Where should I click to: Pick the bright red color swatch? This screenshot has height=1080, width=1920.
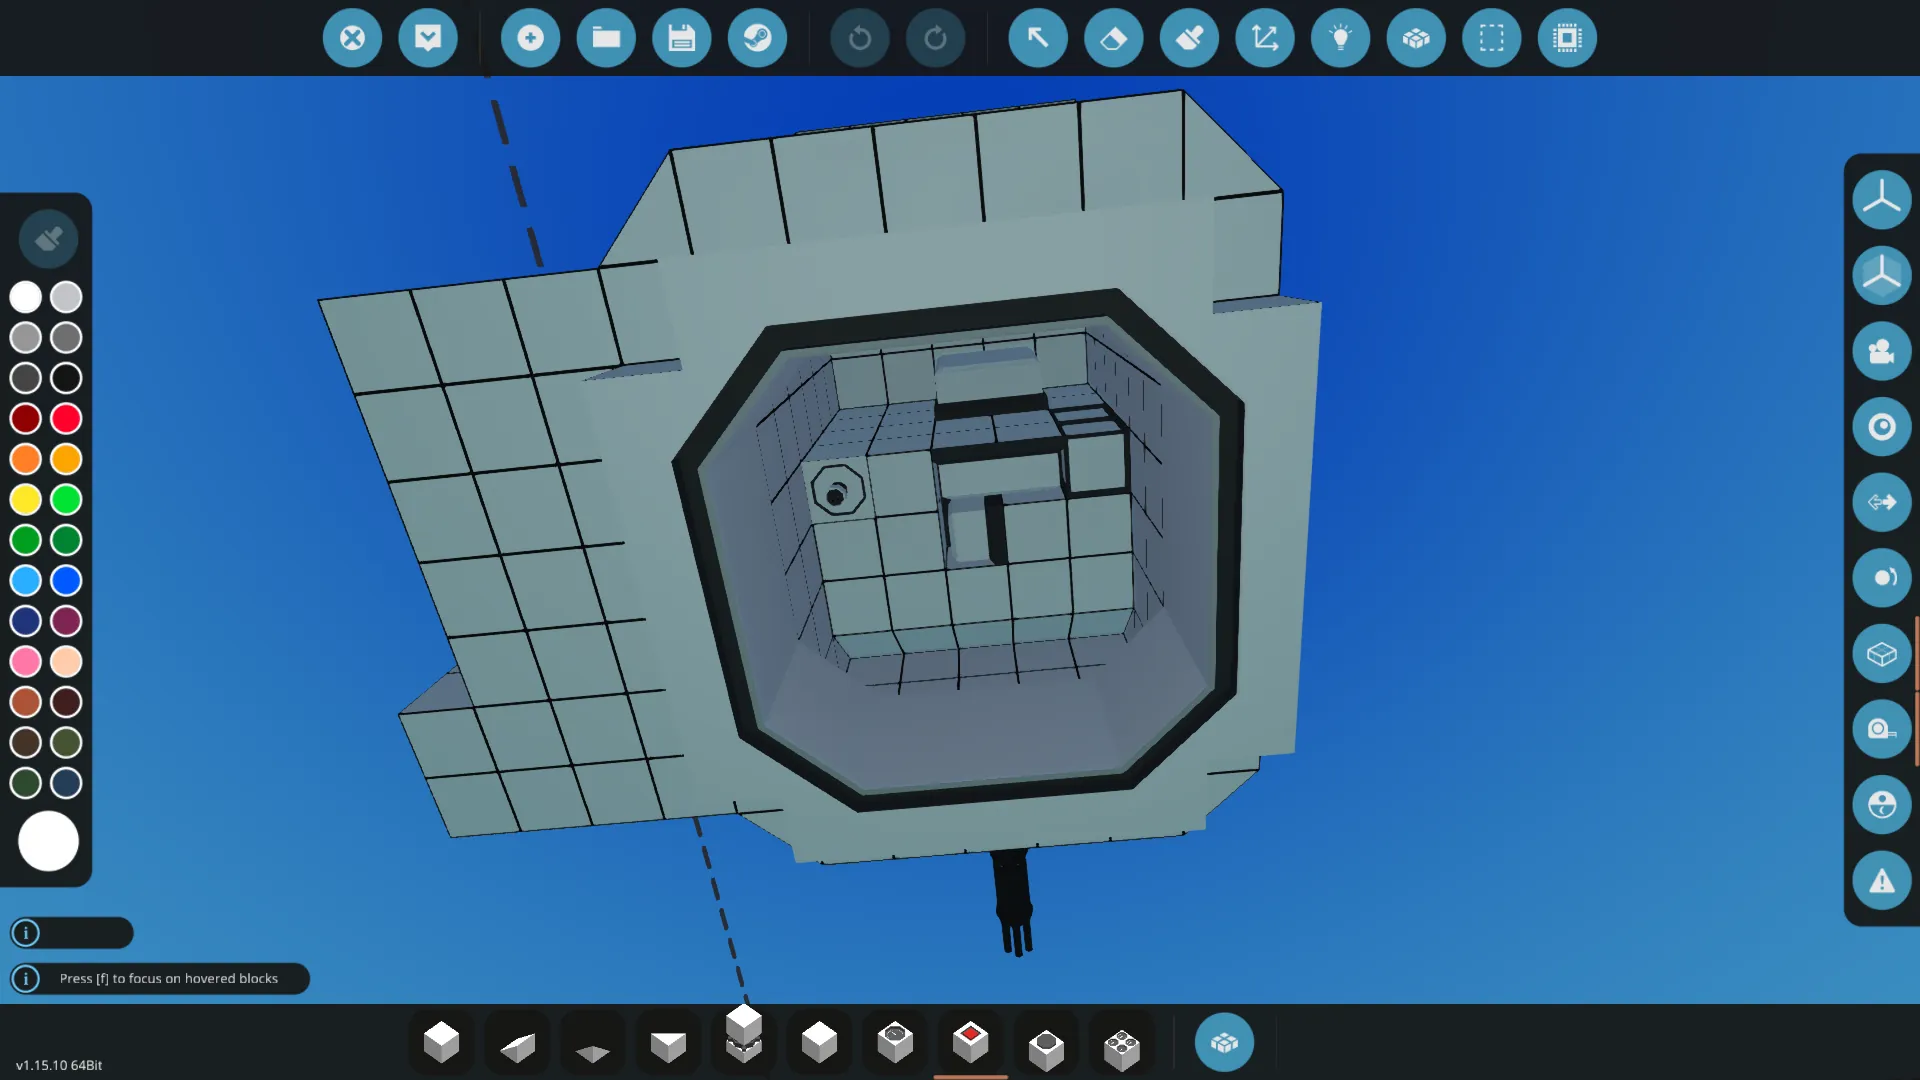pos(66,418)
